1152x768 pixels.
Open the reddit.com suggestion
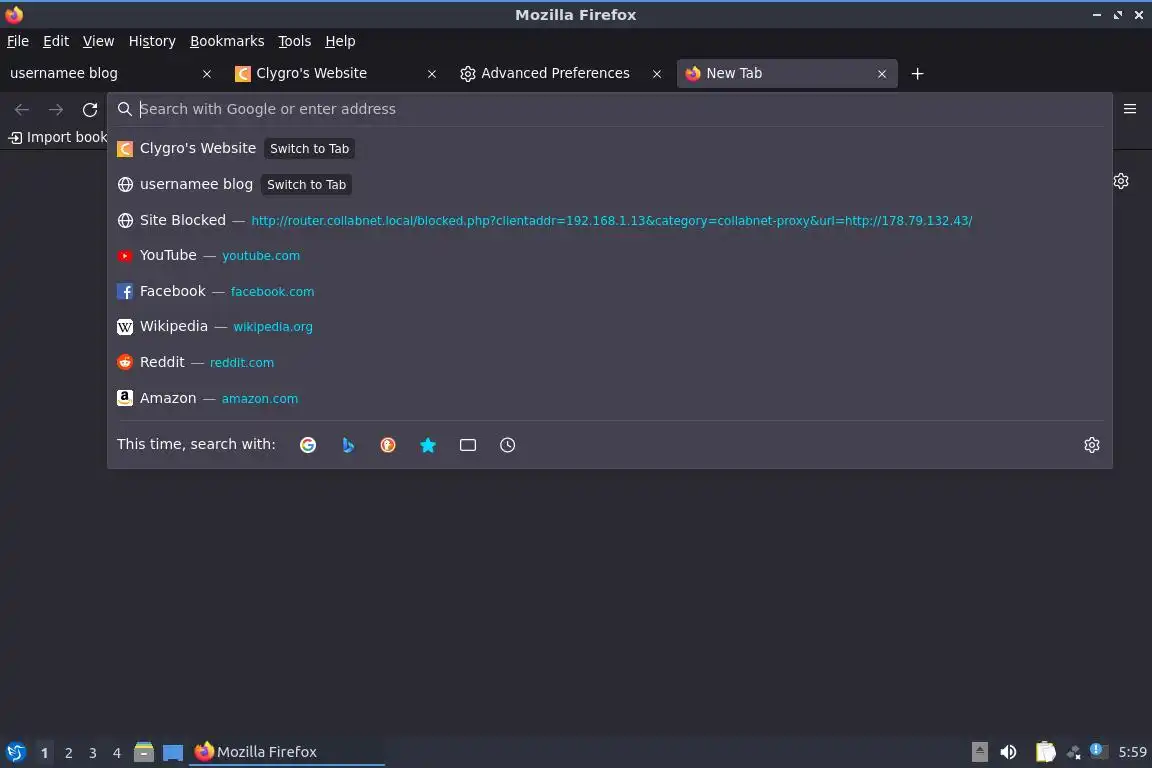610,362
